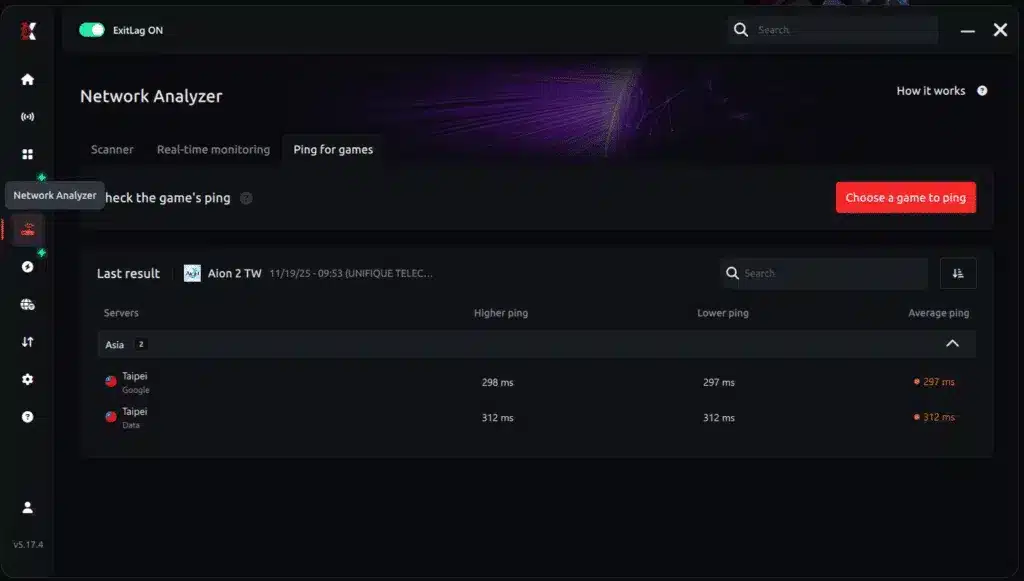Open the user account icon
This screenshot has height=581, width=1024.
click(27, 507)
